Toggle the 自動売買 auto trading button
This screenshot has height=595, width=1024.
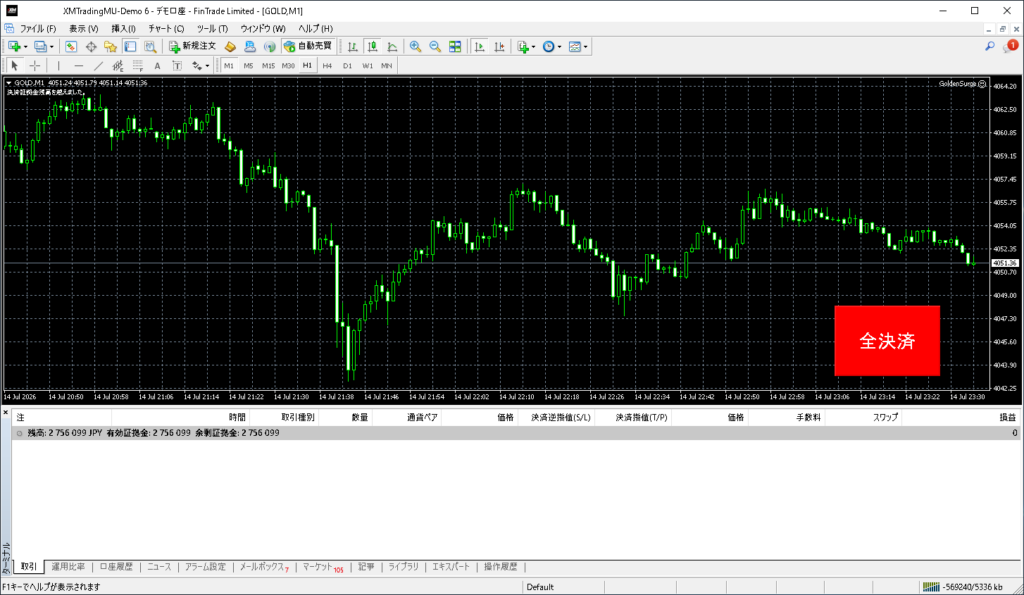pyautogui.click(x=308, y=46)
